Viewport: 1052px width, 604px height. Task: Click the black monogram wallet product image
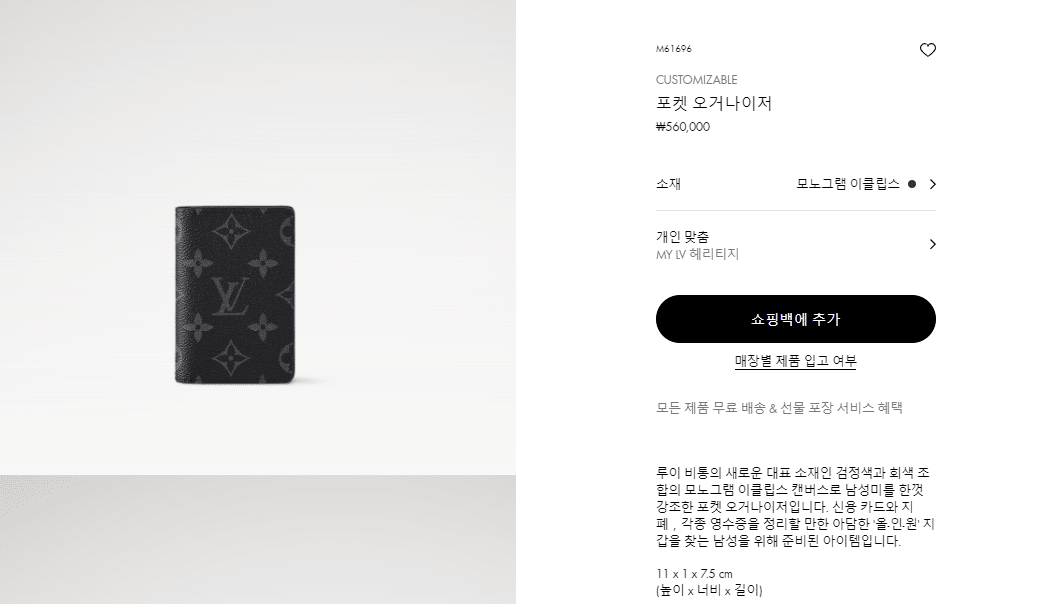click(235, 295)
